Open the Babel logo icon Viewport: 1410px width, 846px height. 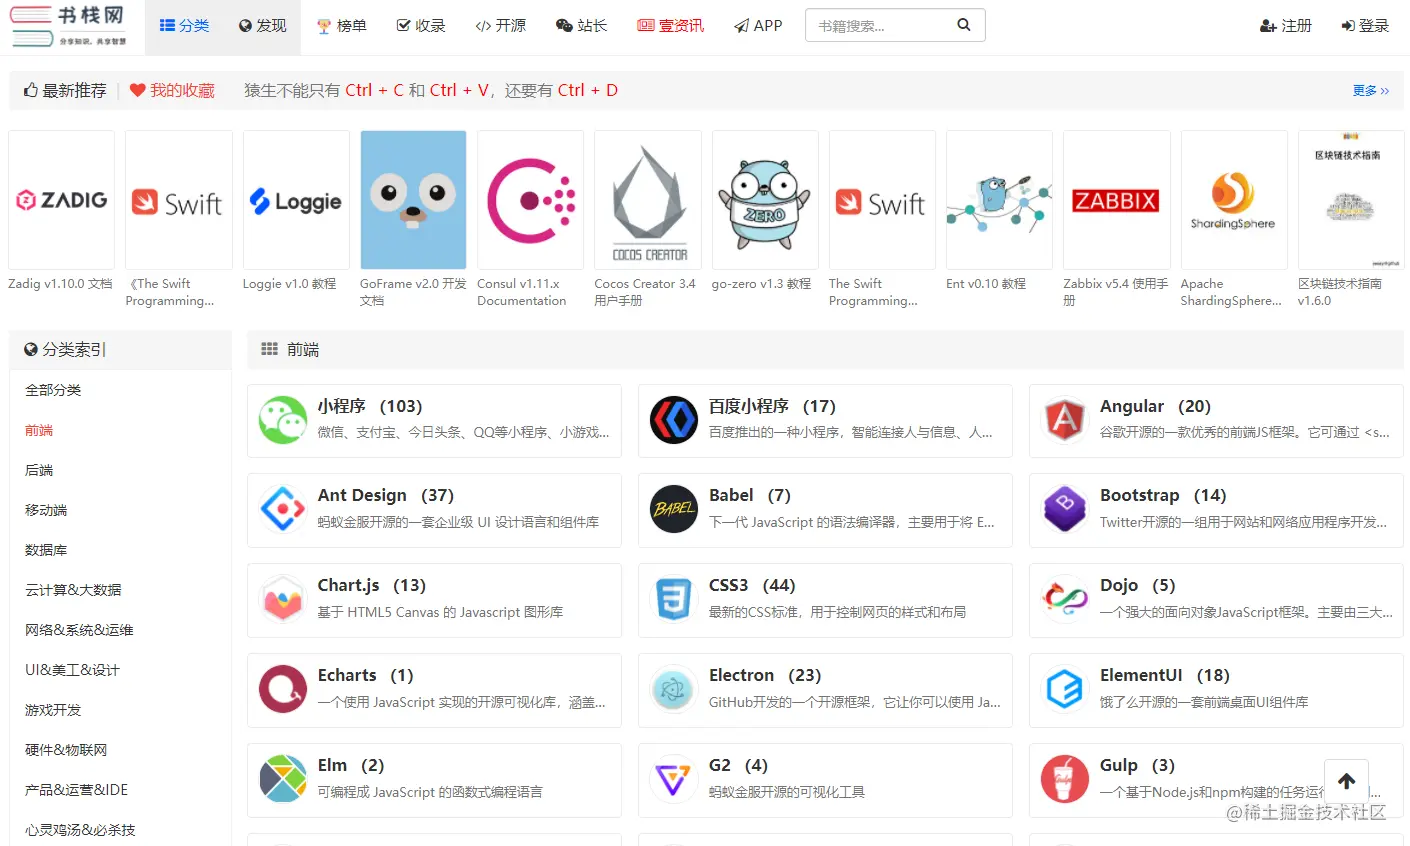coord(674,509)
